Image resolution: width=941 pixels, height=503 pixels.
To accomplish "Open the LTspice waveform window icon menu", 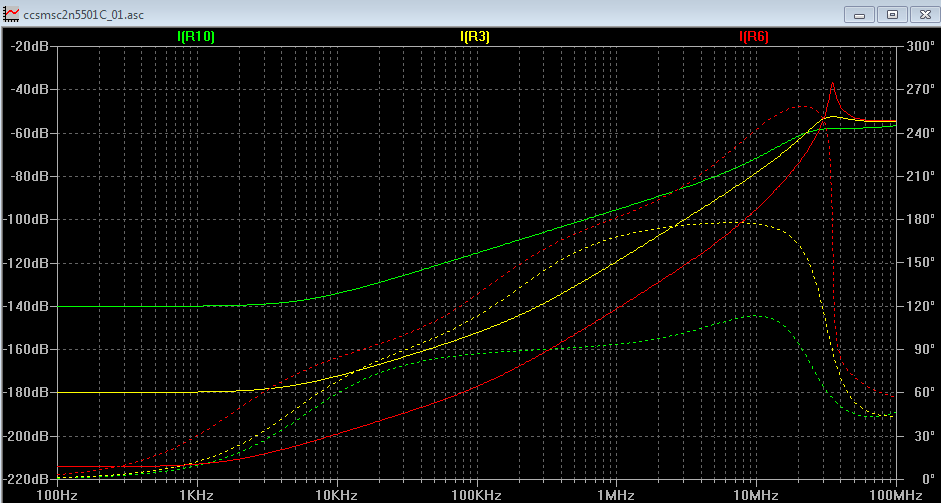I will pos(11,14).
